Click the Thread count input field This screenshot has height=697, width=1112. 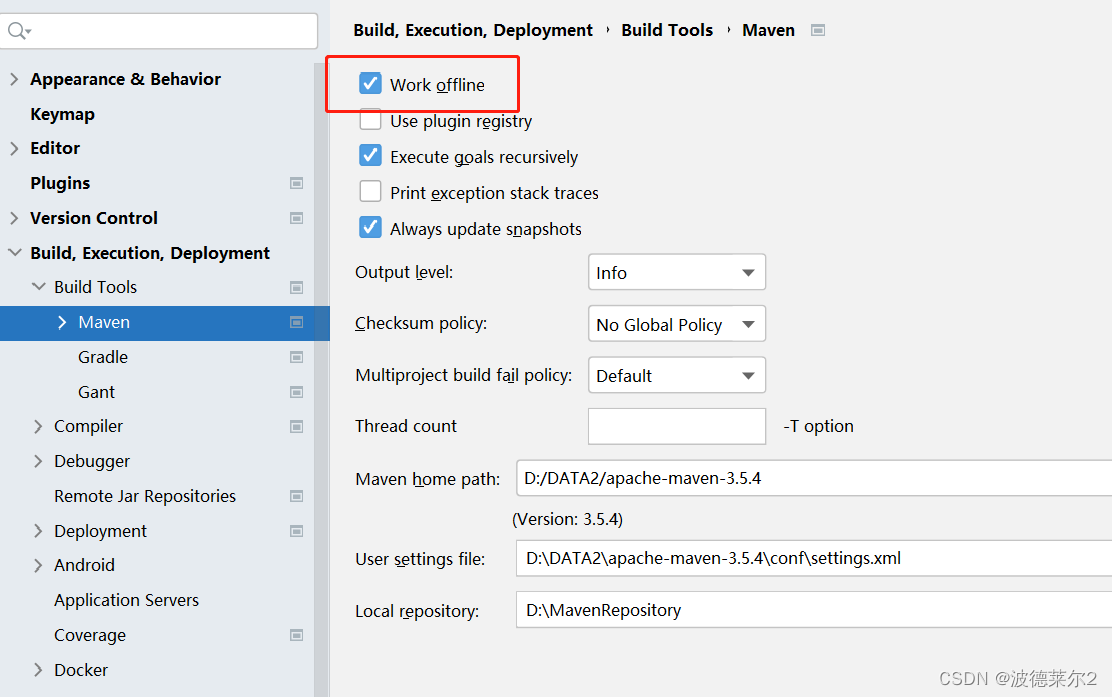pyautogui.click(x=677, y=426)
